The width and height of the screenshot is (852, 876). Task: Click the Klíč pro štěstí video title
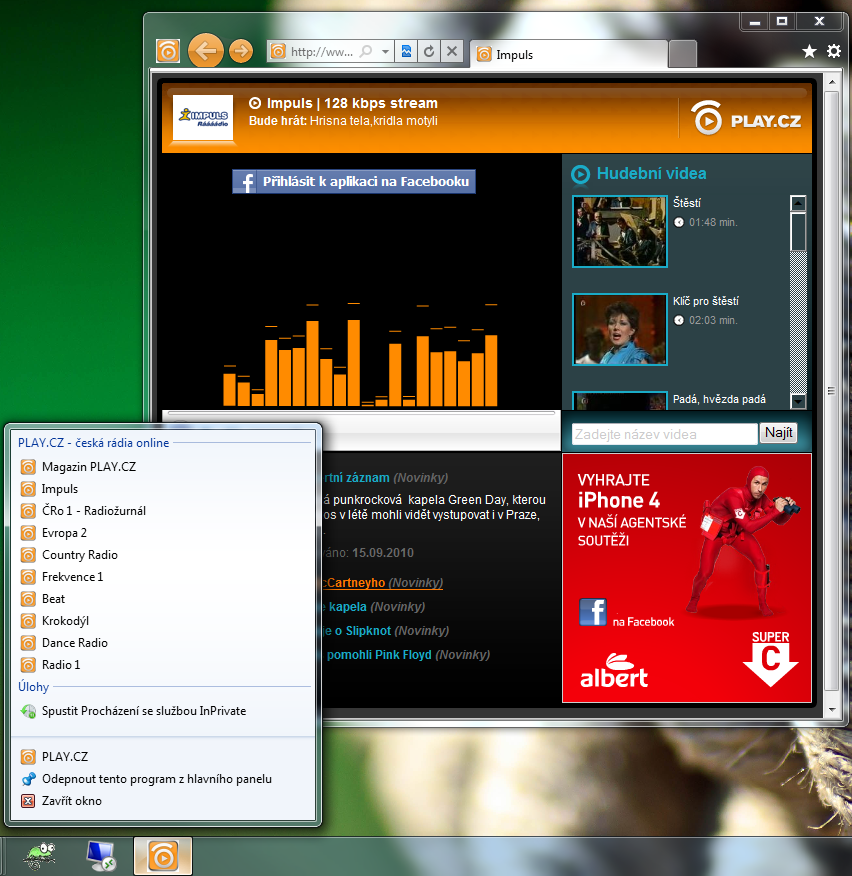(706, 301)
